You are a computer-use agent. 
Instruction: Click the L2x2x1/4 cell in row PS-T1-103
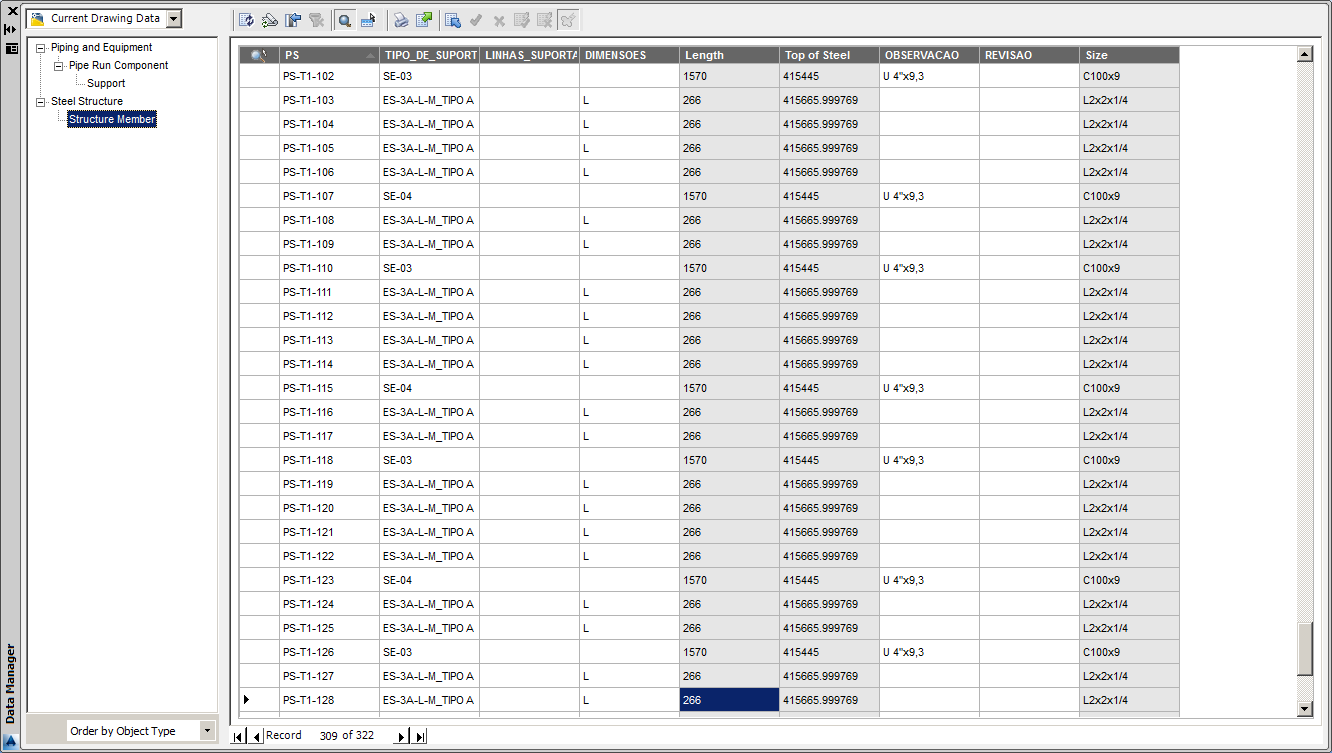pos(1129,100)
